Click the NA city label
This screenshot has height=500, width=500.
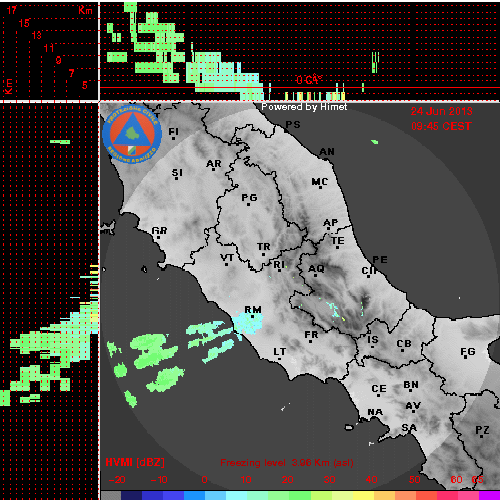375,413
